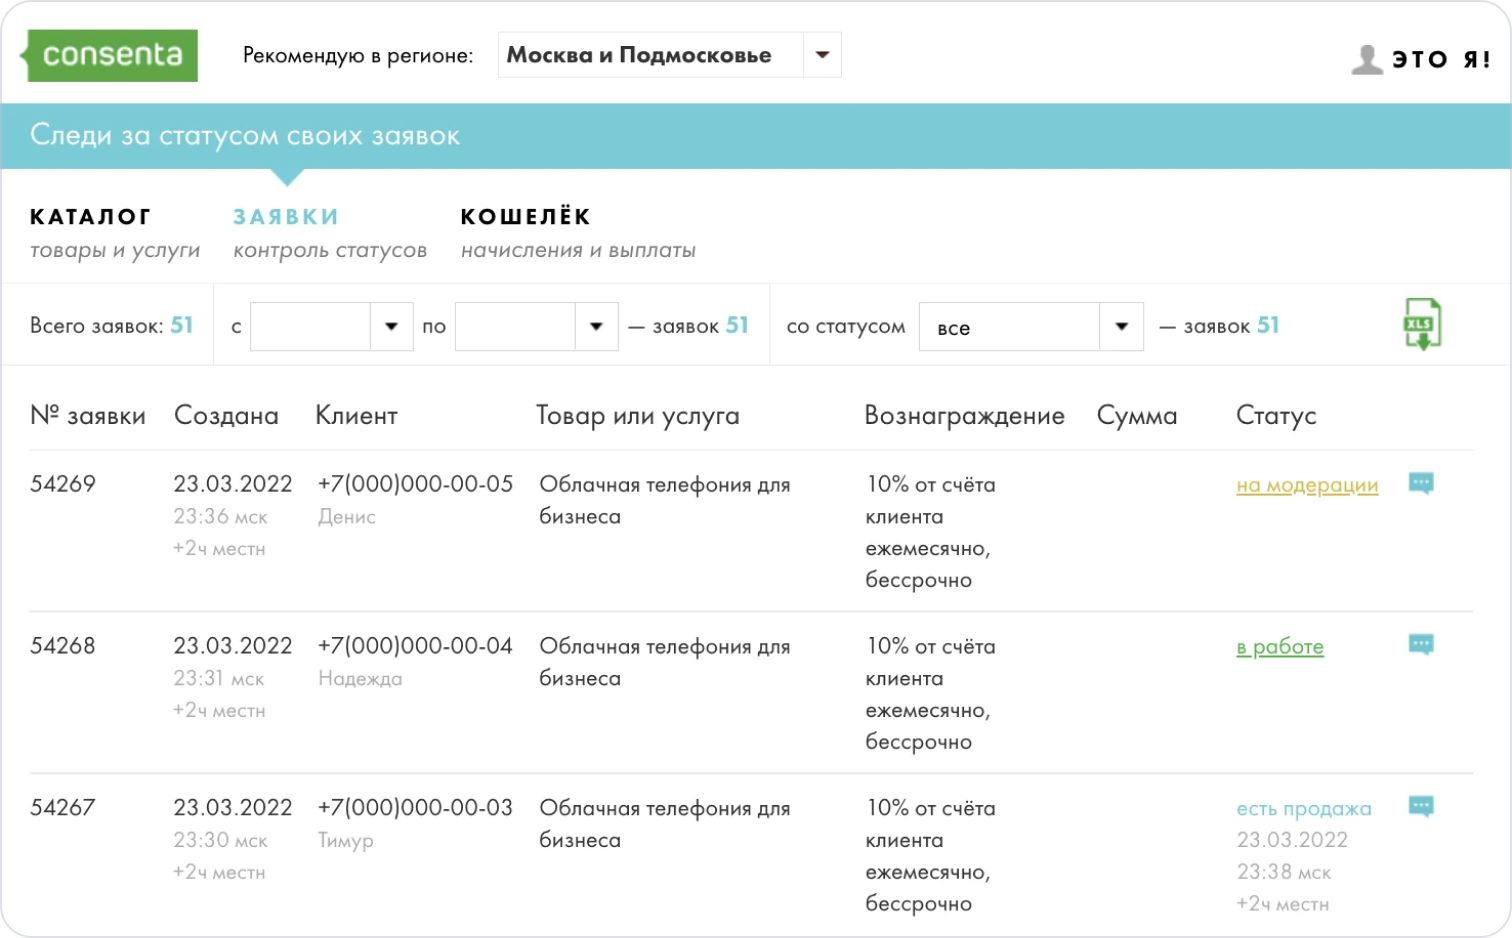Click the client name Надежда

click(360, 679)
